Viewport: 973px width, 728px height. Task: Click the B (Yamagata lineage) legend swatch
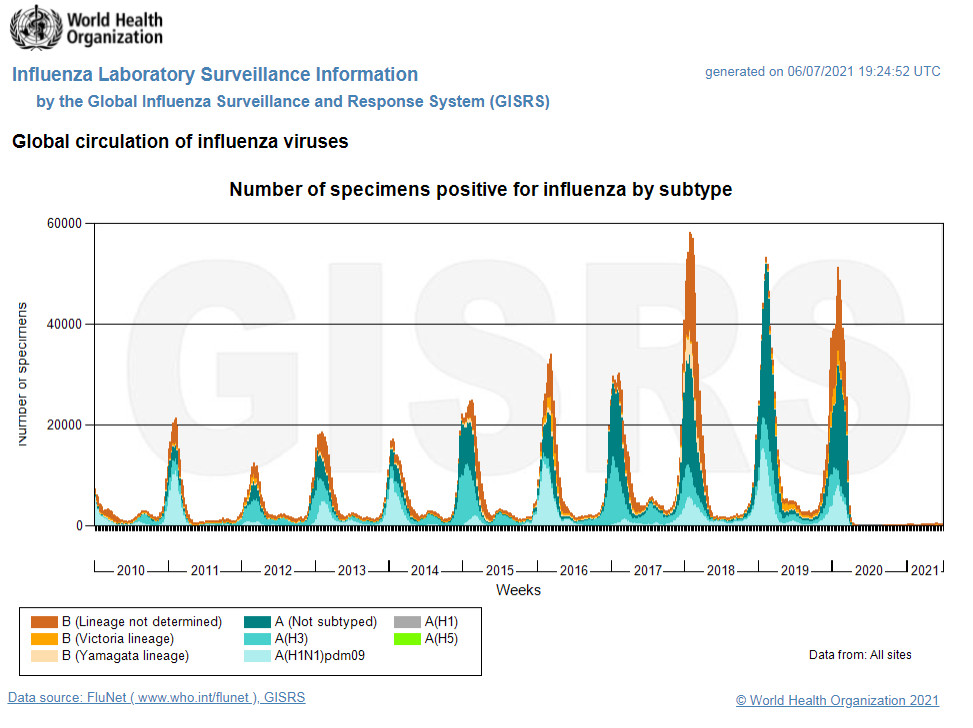pyautogui.click(x=44, y=656)
